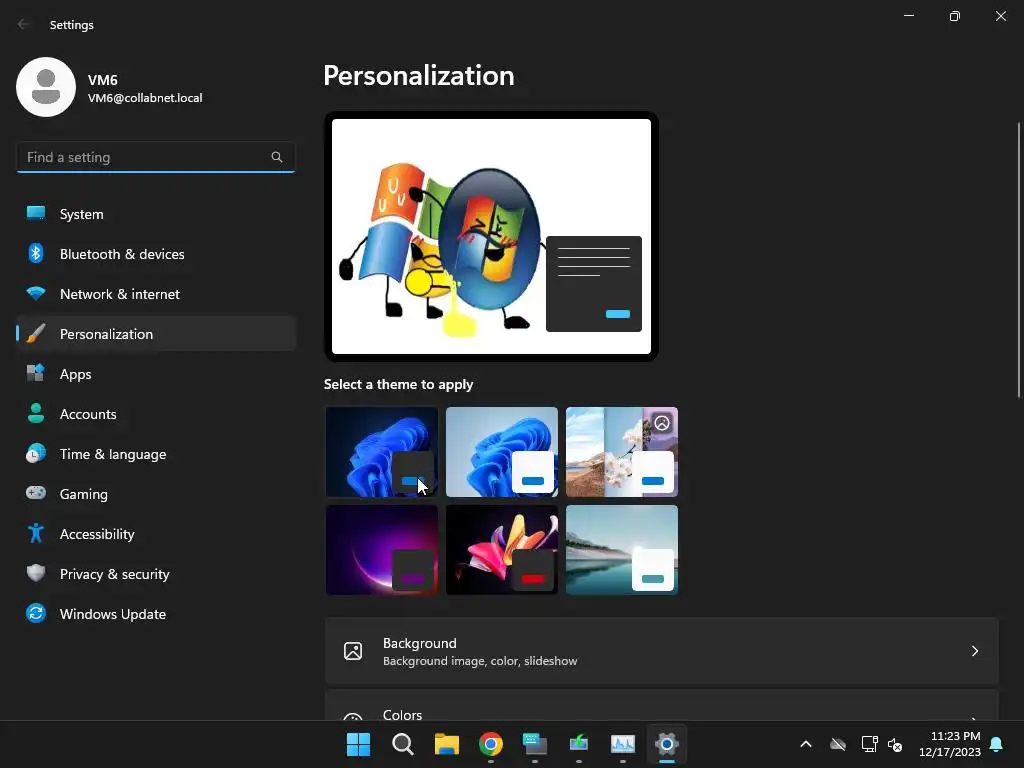Viewport: 1024px width, 768px height.
Task: Open the Task Manager performance graph taskbar app
Action: click(622, 744)
